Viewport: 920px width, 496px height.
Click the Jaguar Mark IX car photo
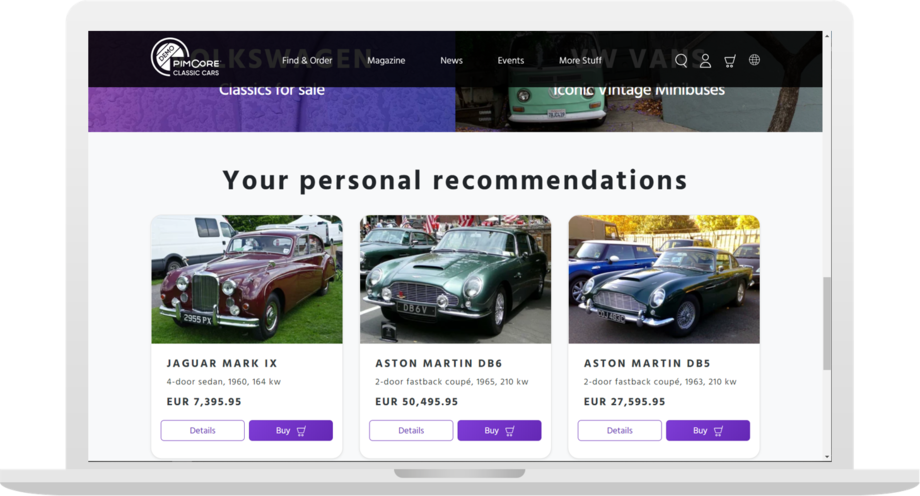tap(247, 279)
